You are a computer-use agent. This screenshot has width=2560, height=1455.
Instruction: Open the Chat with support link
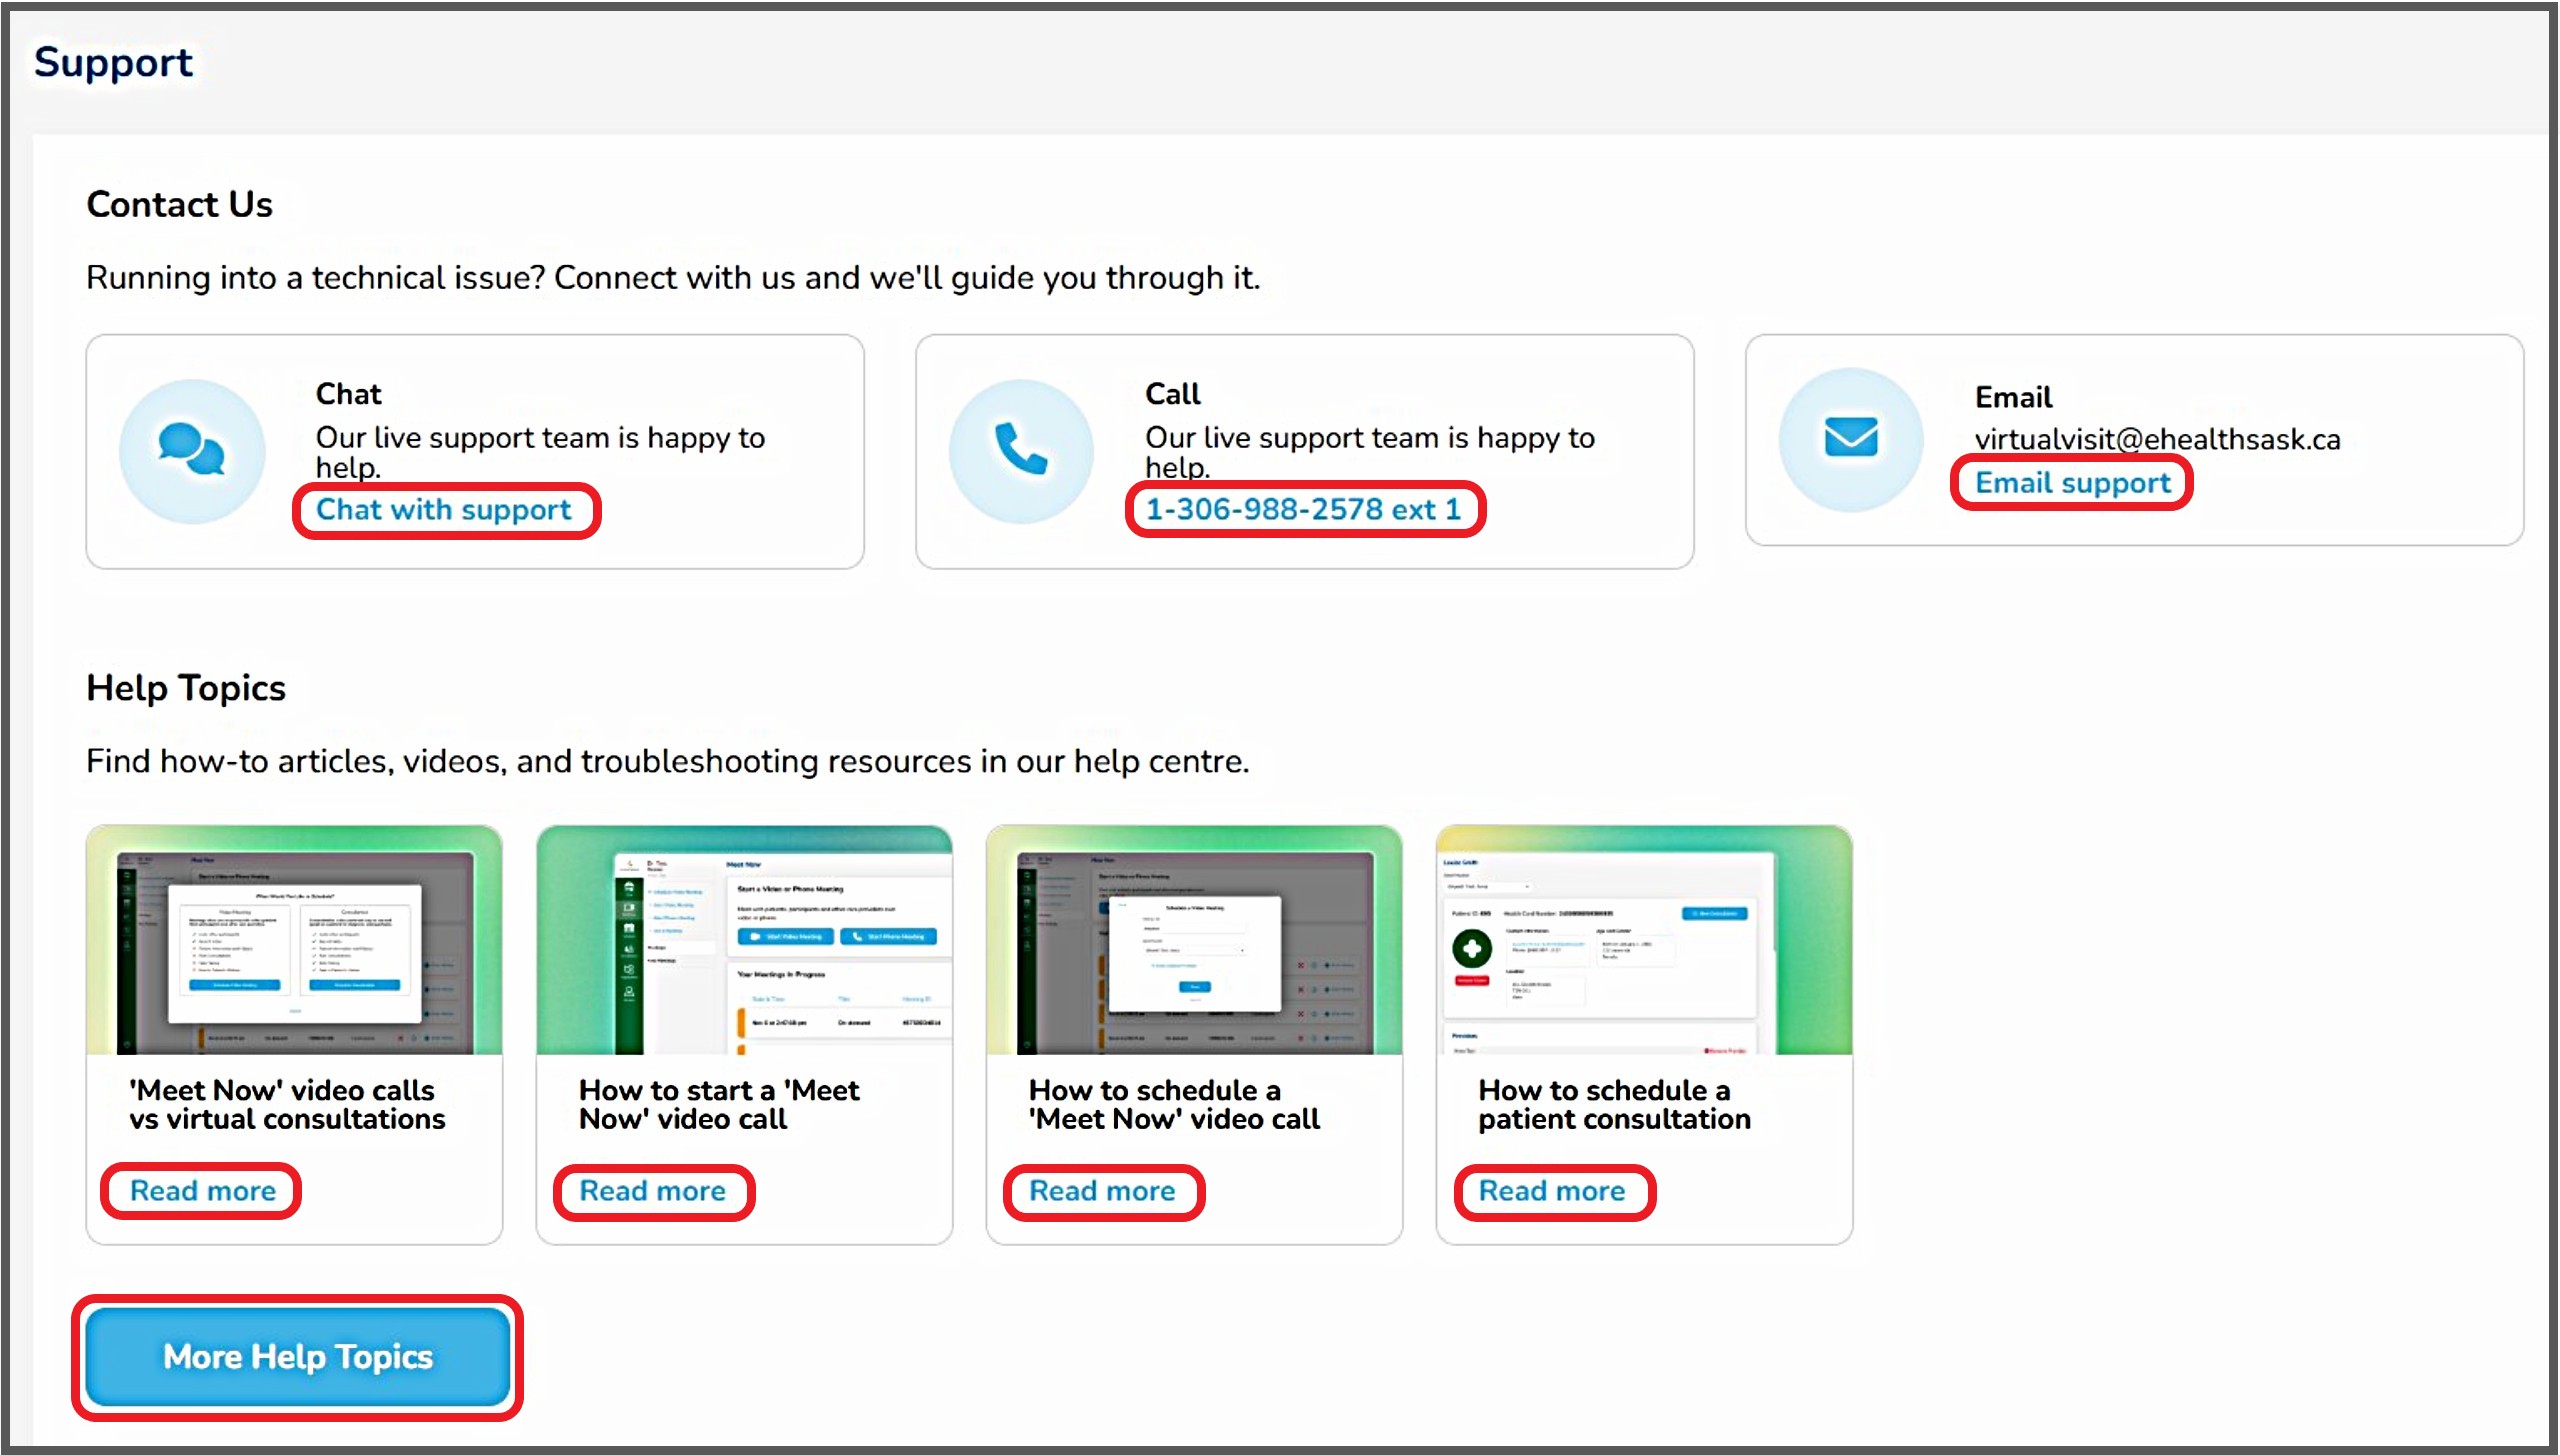444,510
